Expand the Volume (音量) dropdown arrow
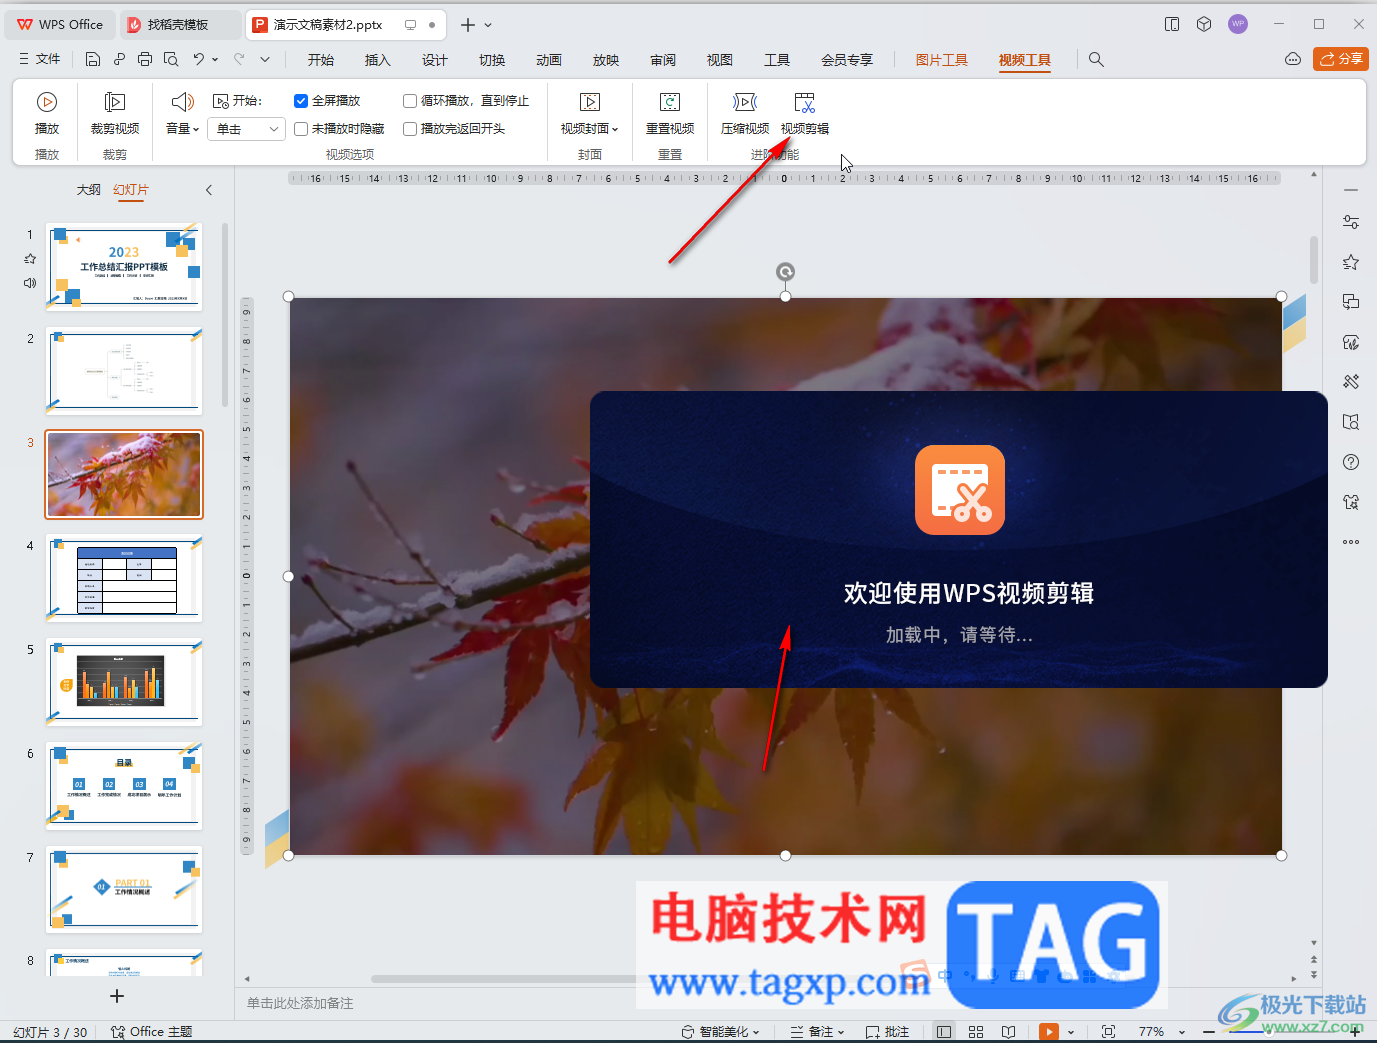 coord(196,129)
